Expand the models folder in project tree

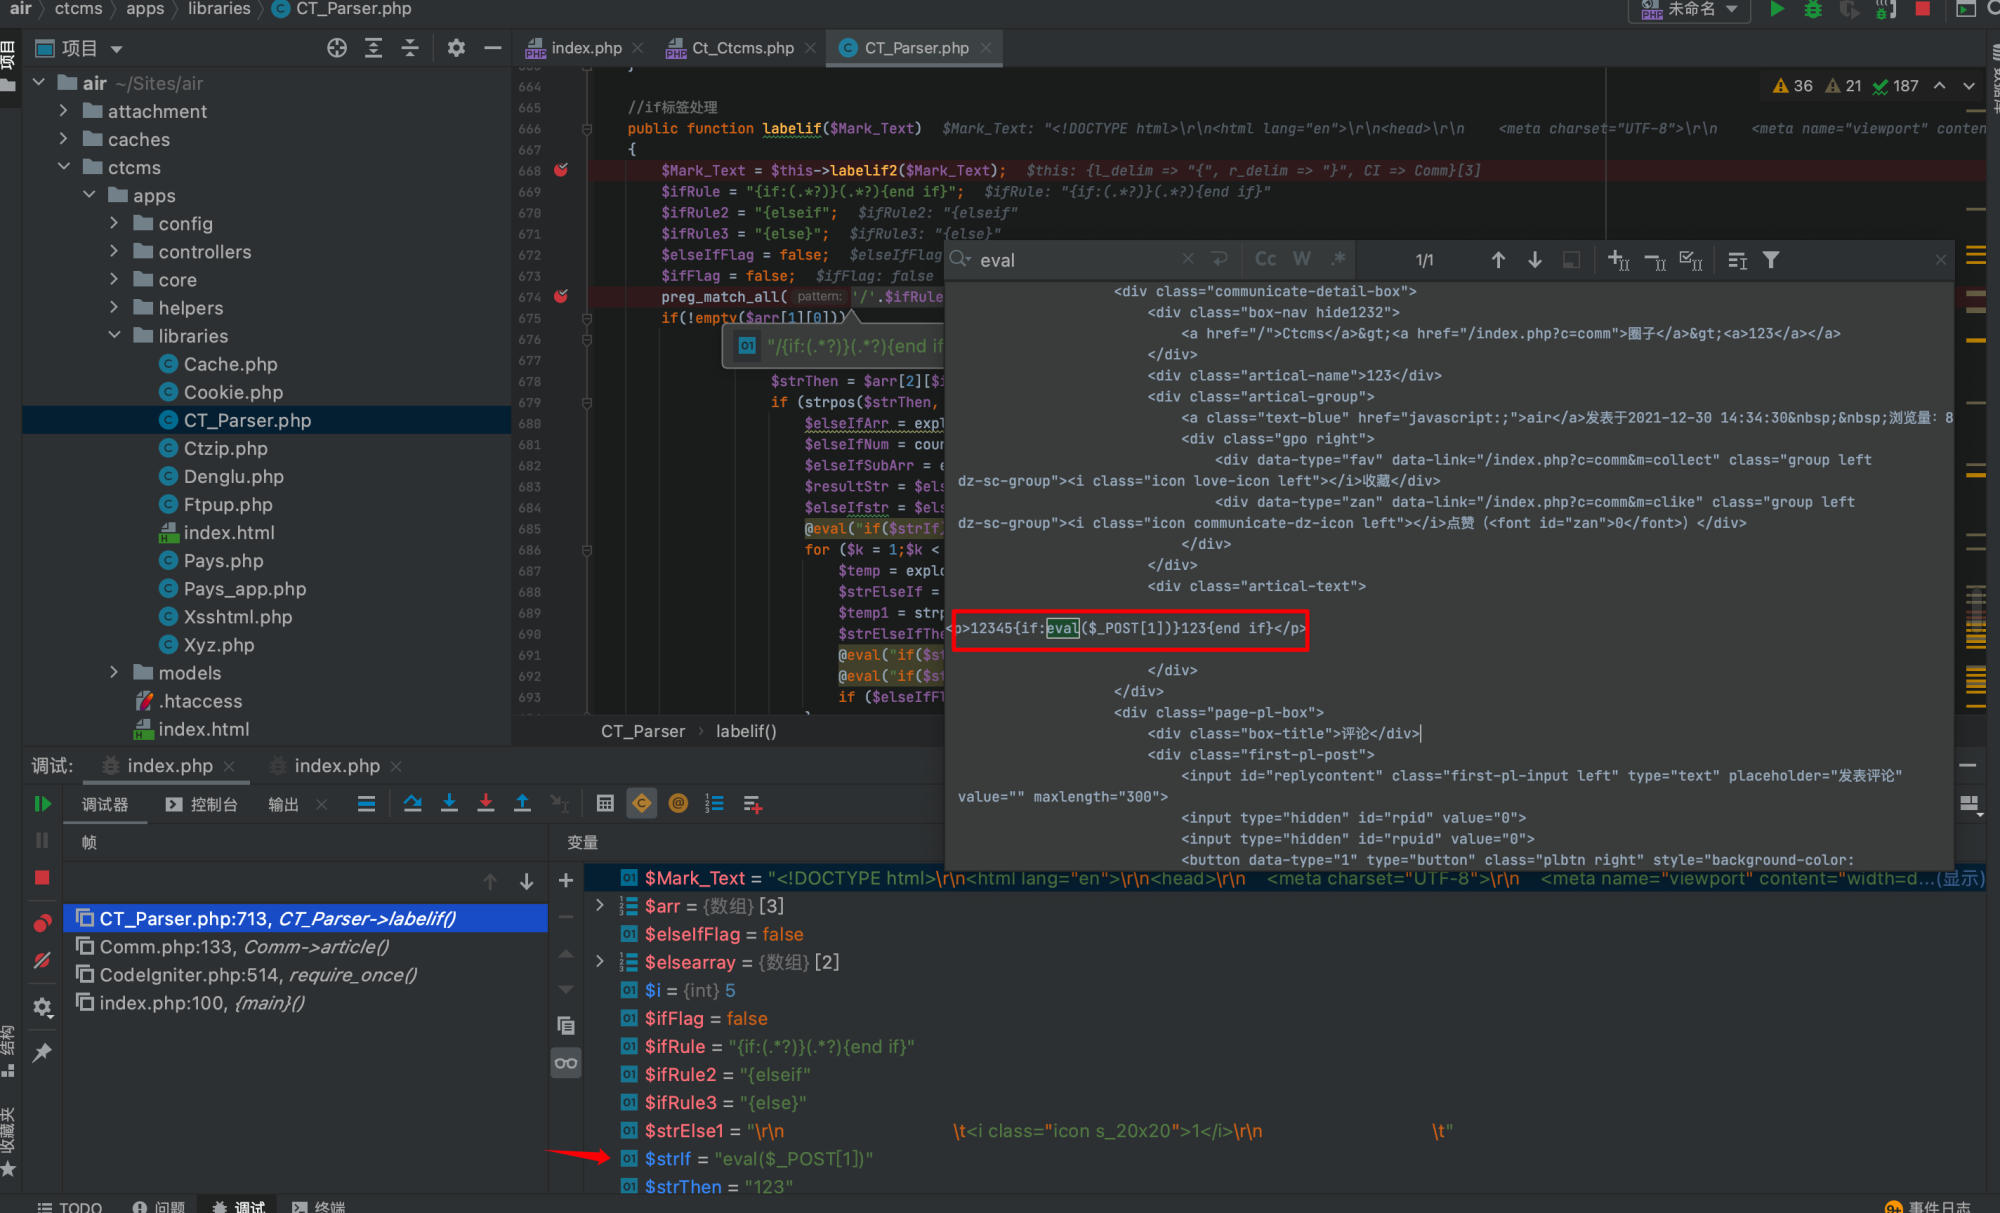point(114,673)
